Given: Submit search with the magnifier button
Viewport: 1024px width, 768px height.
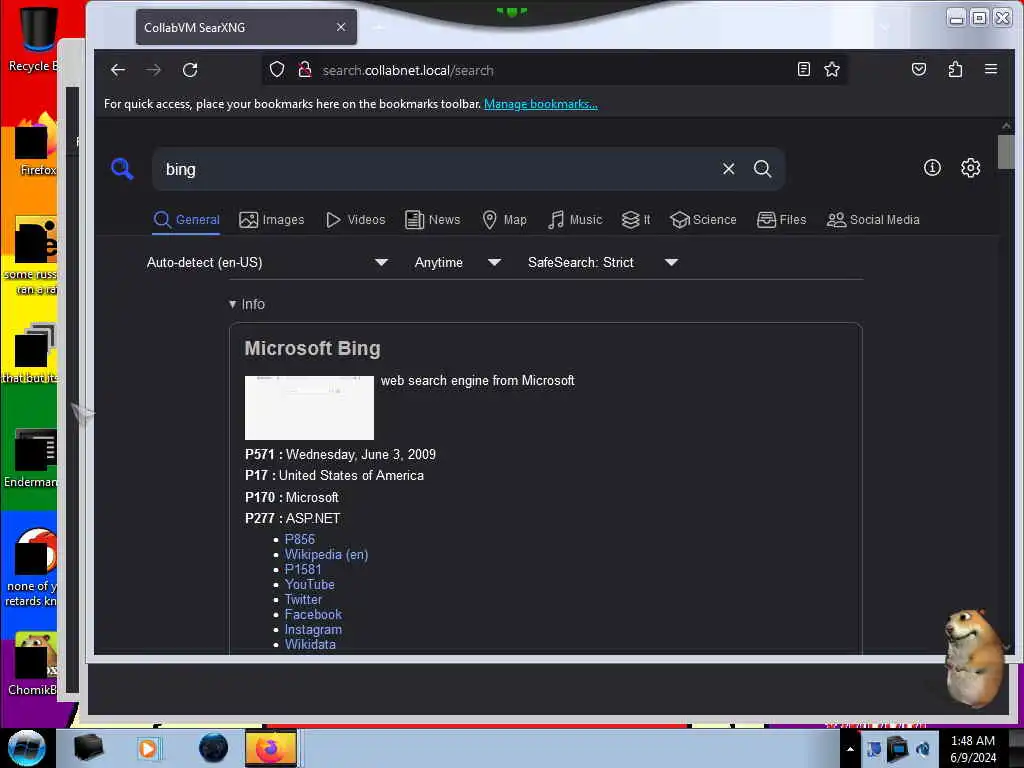Looking at the screenshot, I should click(x=762, y=169).
